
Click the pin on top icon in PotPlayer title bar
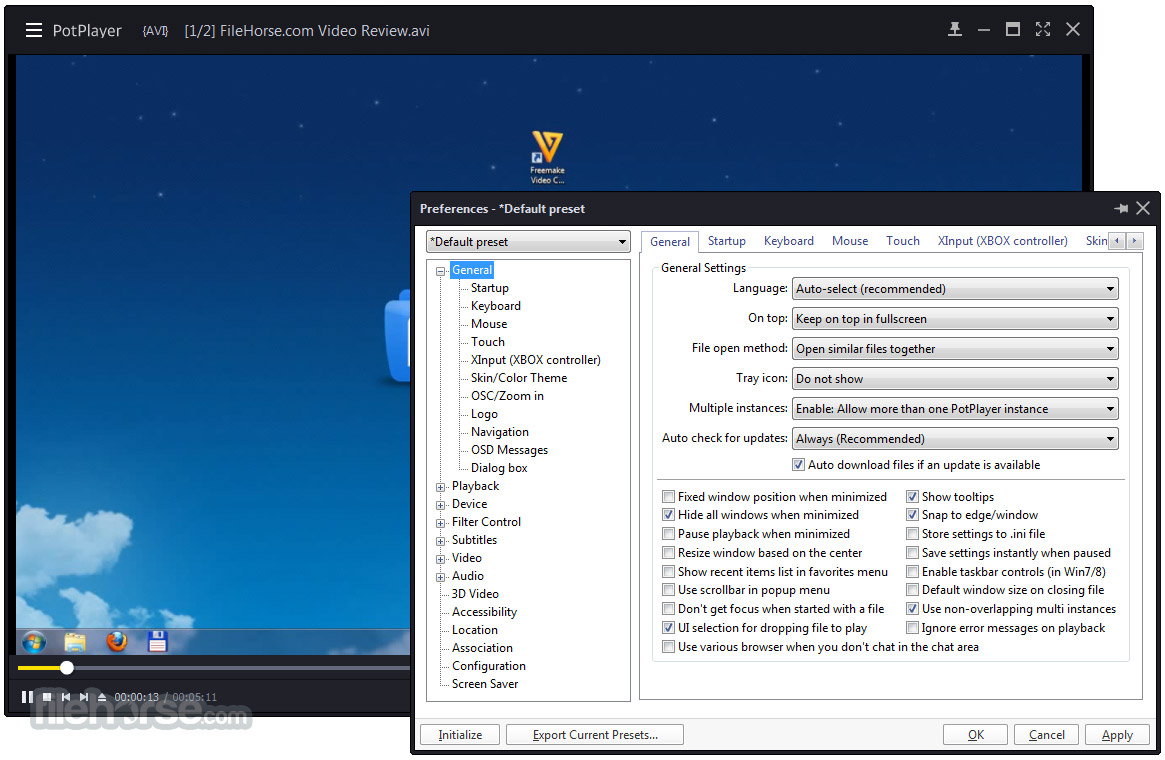(x=955, y=30)
